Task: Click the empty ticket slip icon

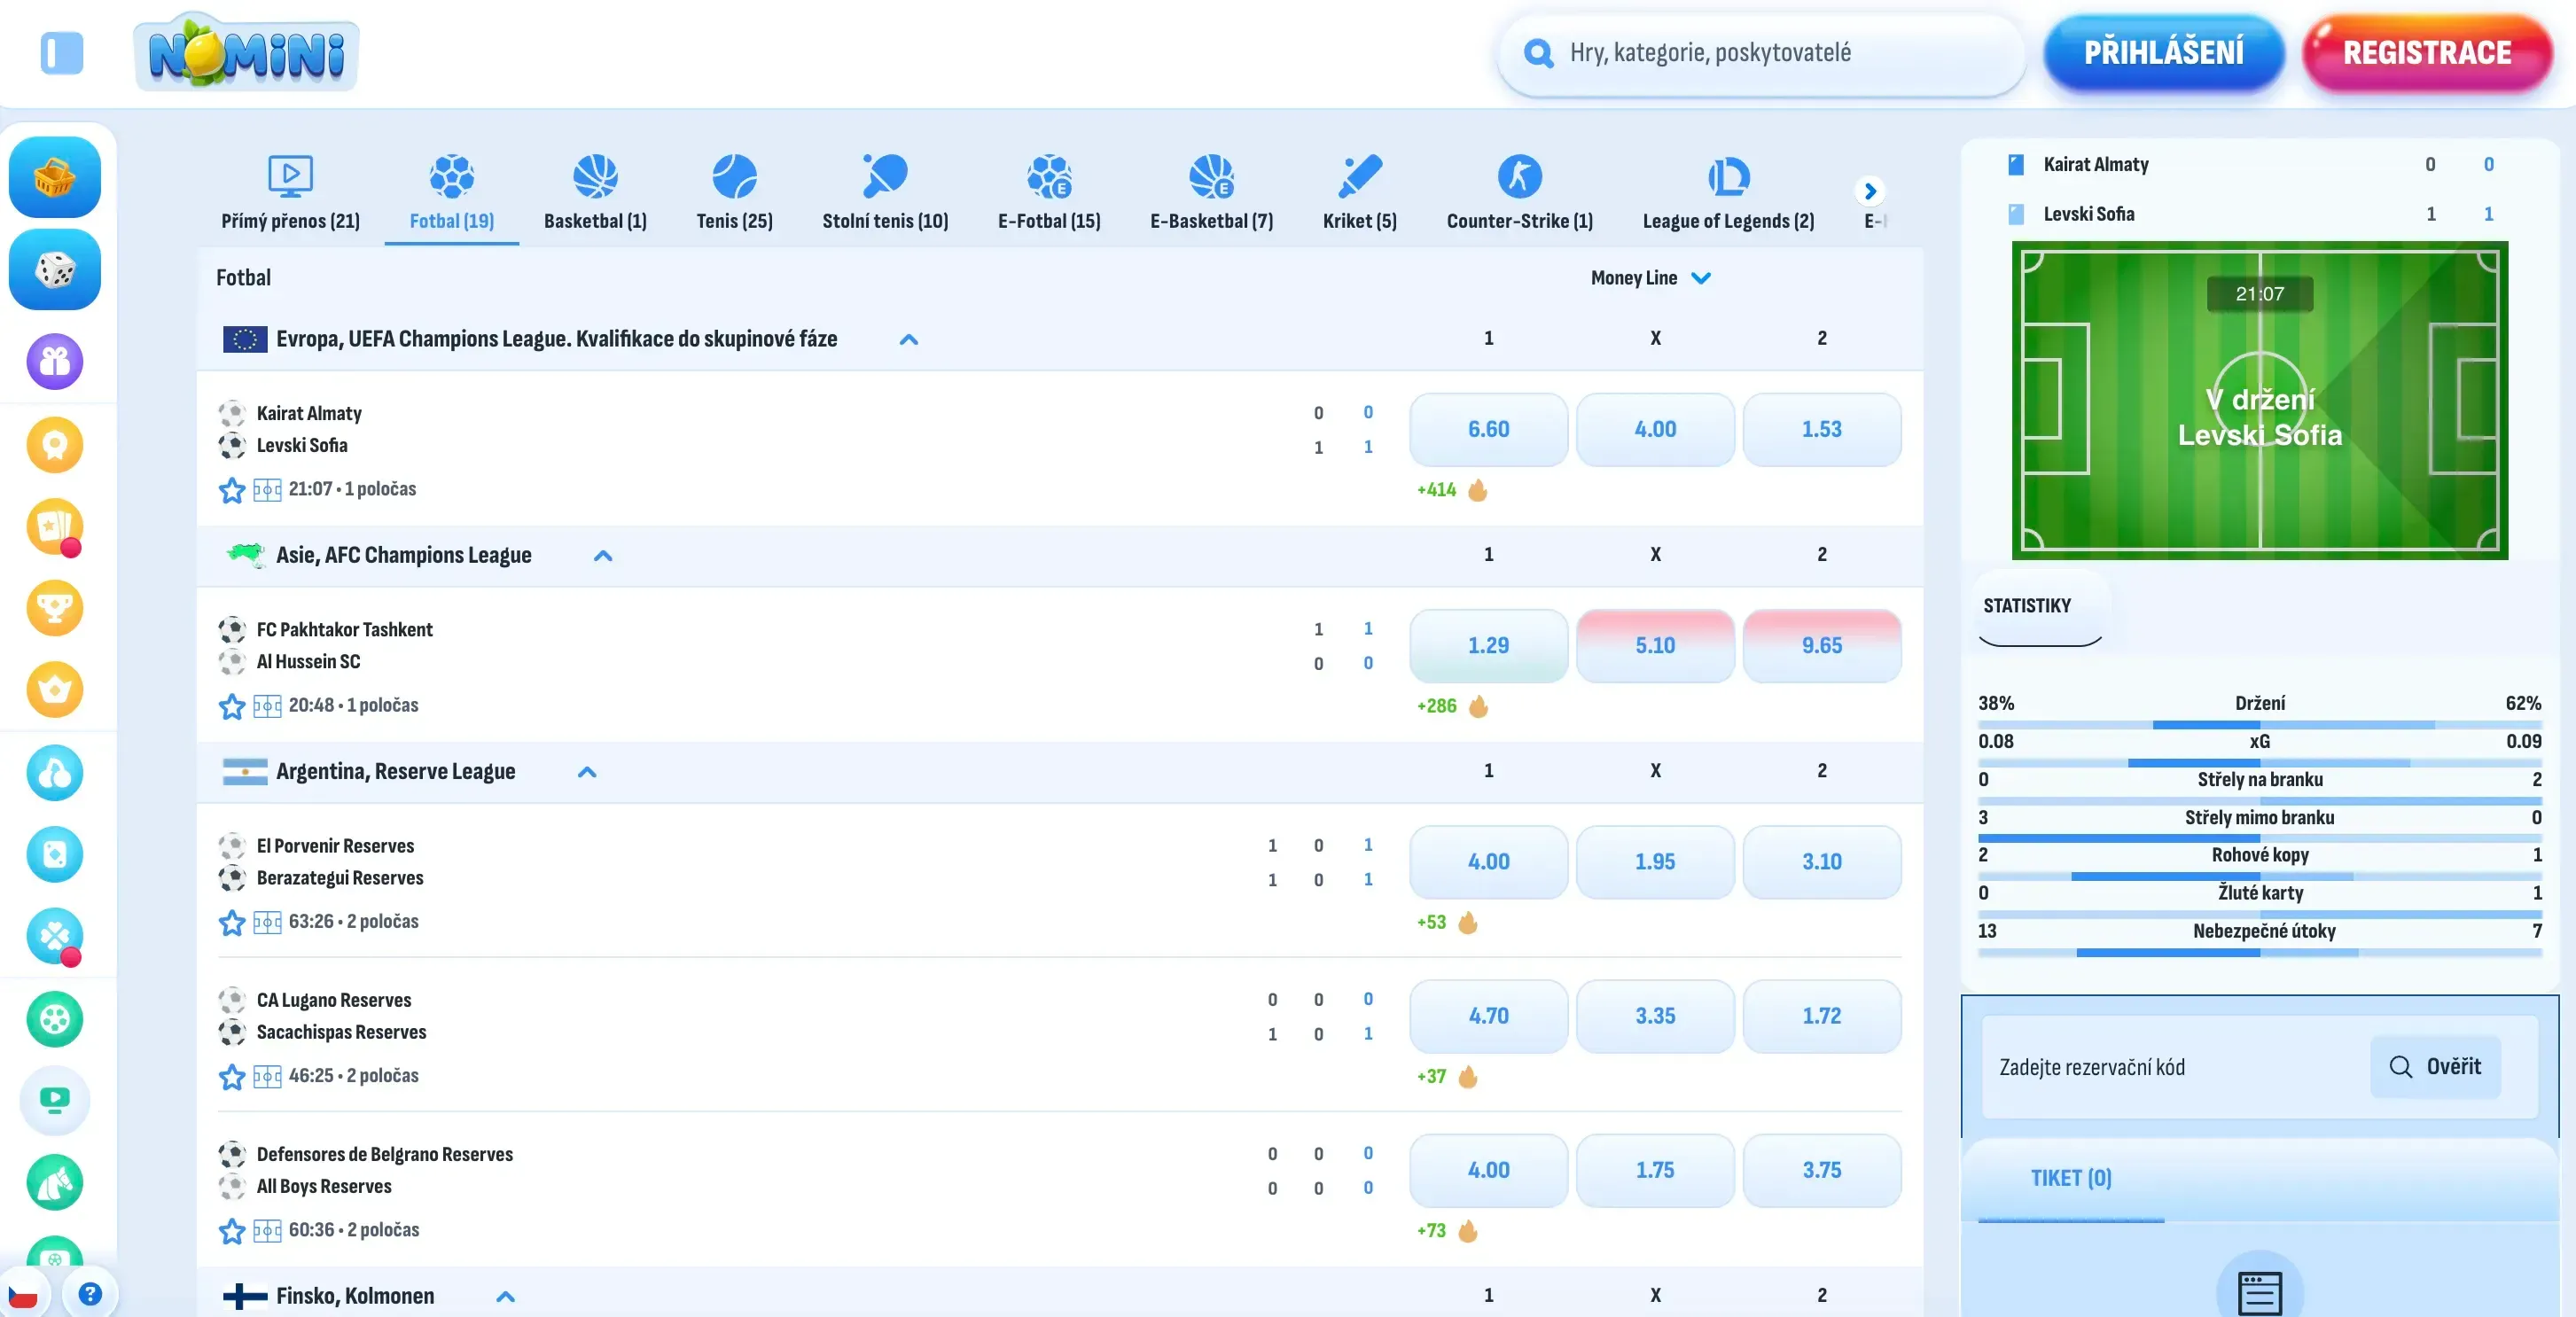Action: (x=2259, y=1292)
